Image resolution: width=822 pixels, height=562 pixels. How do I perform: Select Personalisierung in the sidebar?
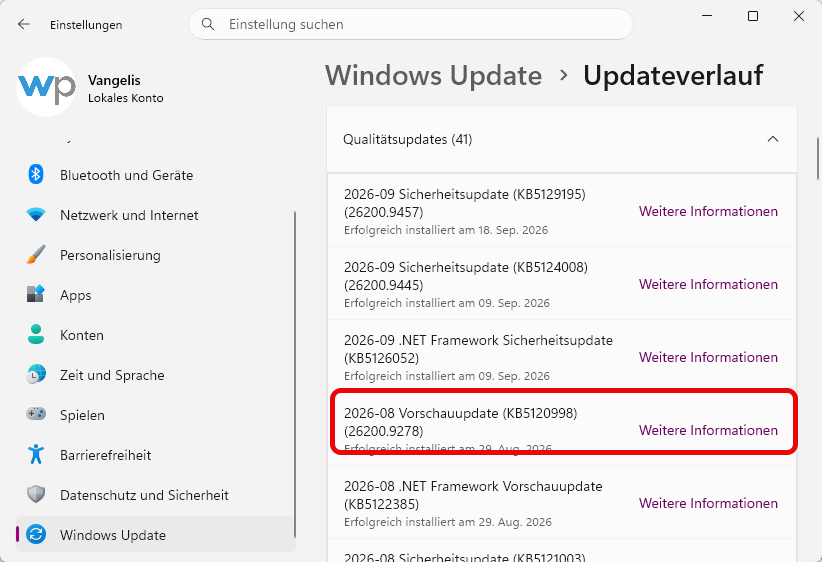[x=156, y=255]
